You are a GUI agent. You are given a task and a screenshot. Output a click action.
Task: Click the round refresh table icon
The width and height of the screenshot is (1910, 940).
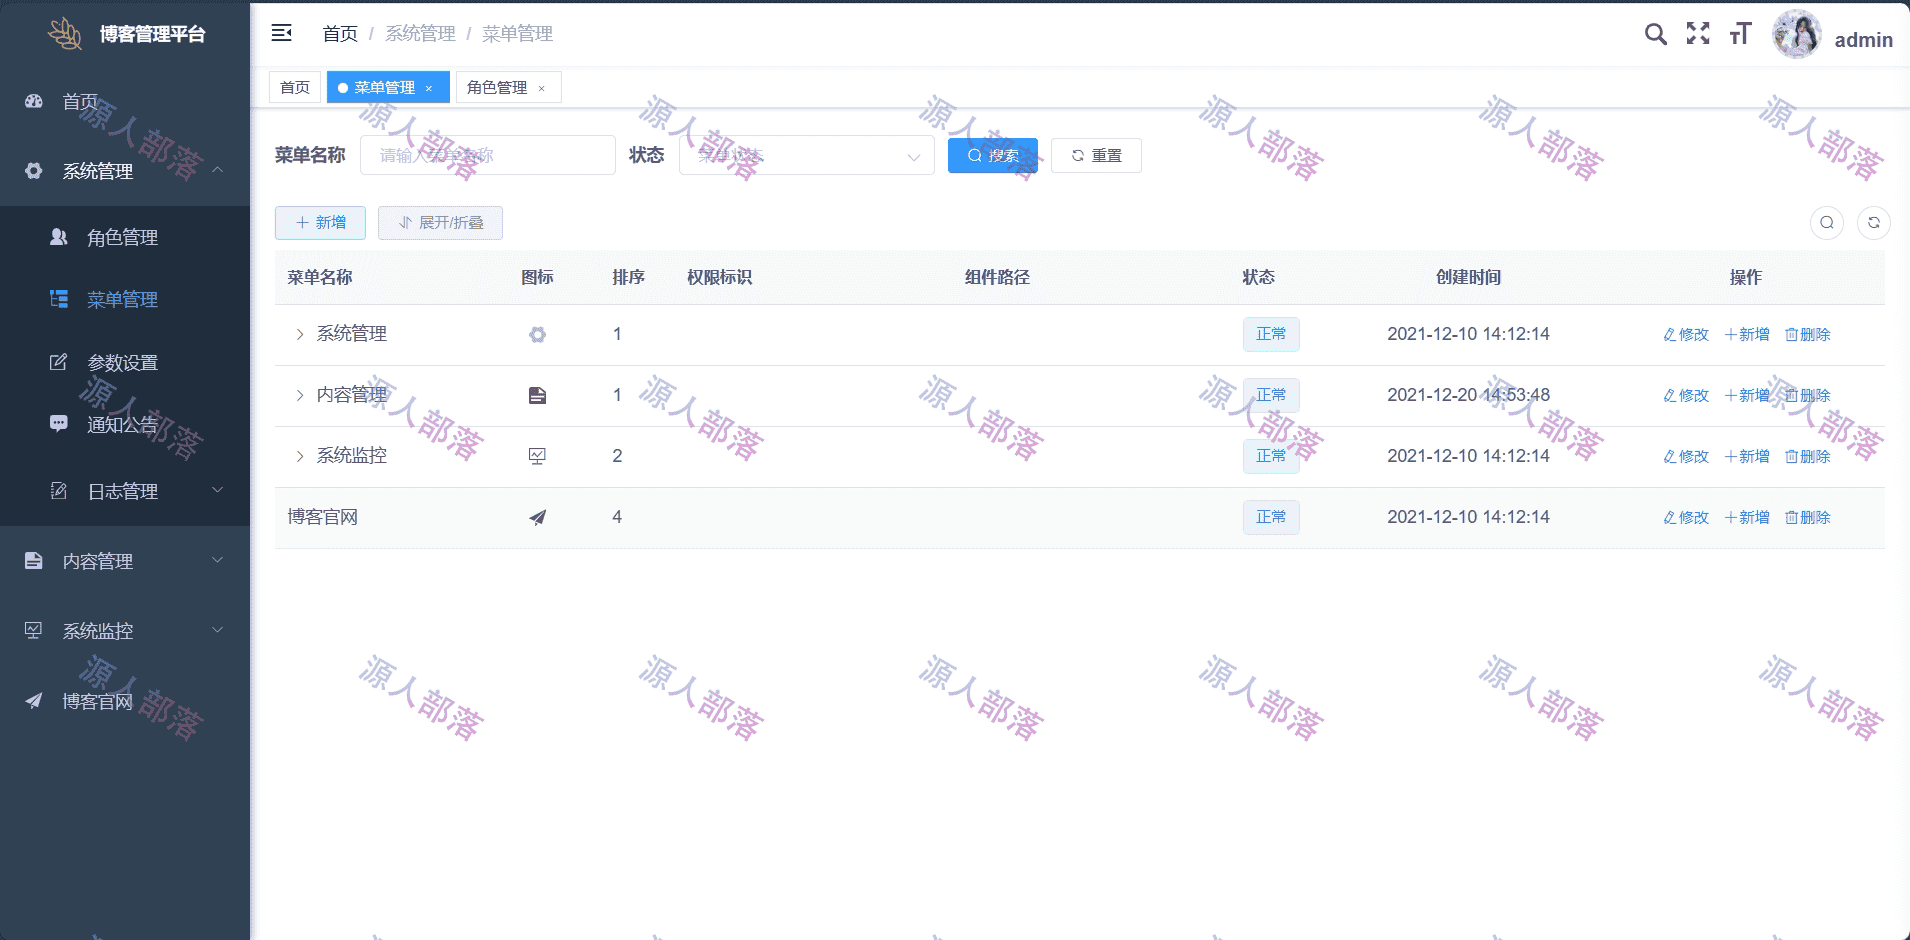pos(1874,222)
